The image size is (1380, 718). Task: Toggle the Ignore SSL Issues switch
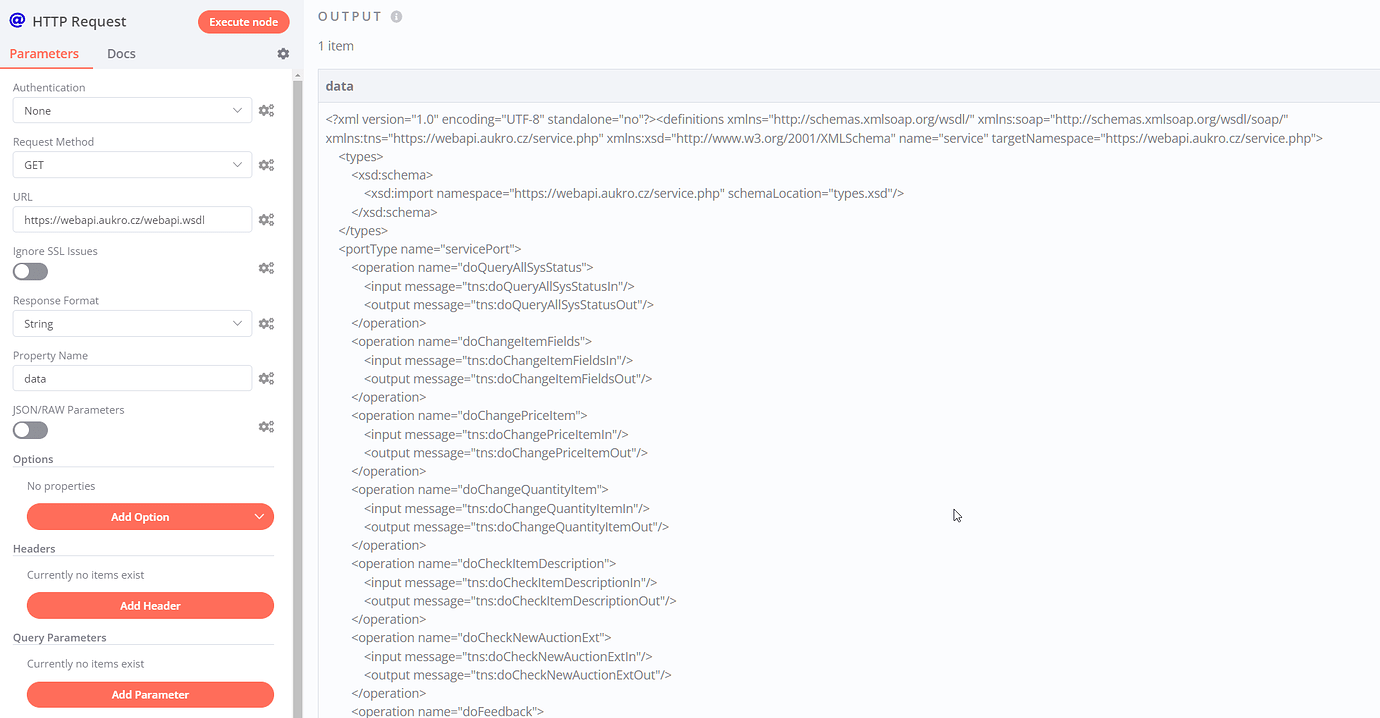pos(30,272)
